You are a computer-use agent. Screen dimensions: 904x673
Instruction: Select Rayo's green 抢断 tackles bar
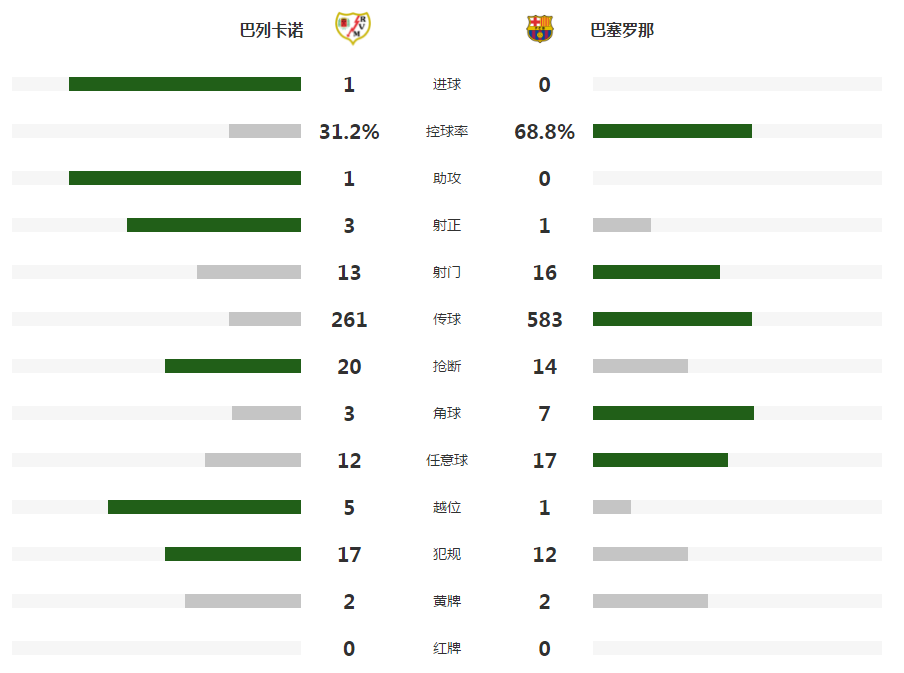point(233,366)
